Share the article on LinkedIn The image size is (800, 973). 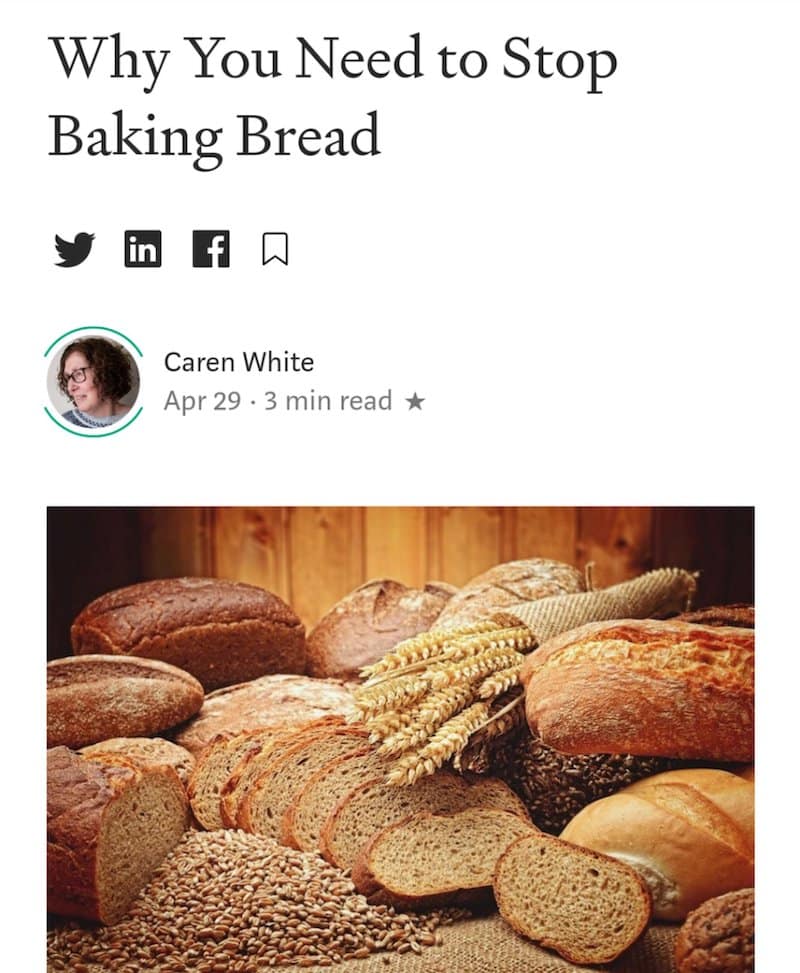click(x=143, y=249)
